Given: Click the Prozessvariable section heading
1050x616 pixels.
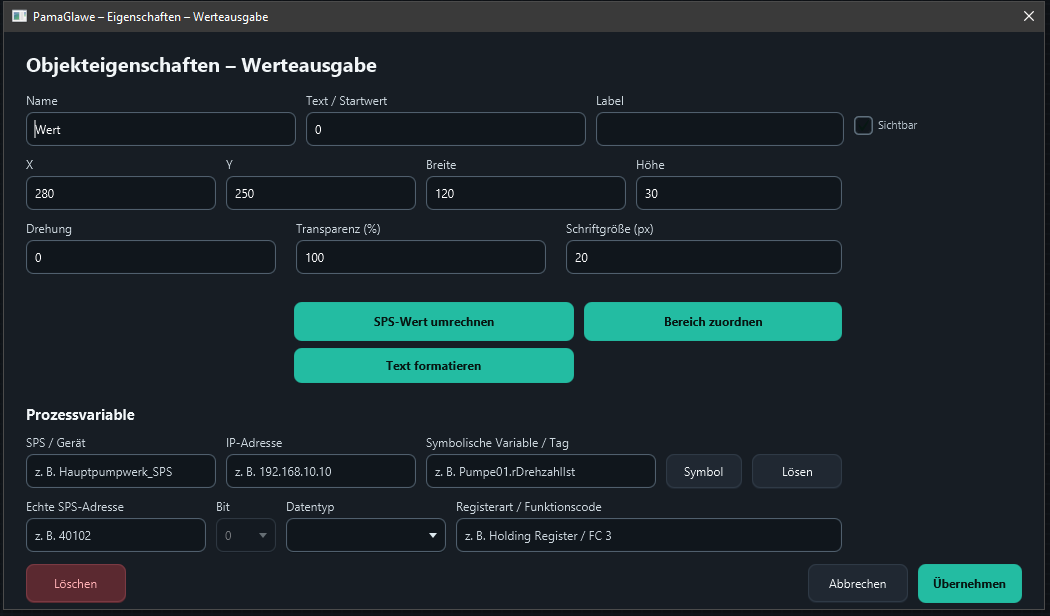Looking at the screenshot, I should point(80,414).
